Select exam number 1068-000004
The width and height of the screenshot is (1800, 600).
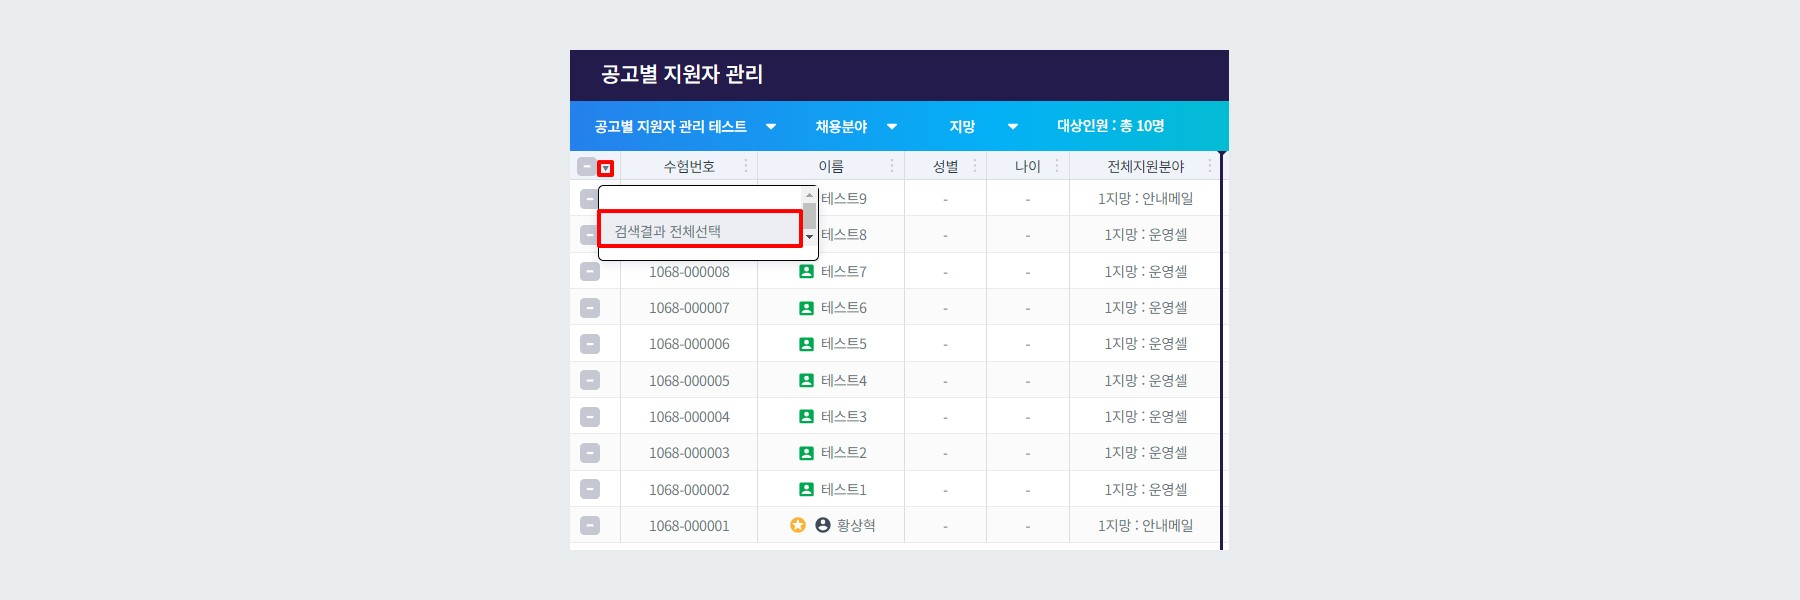(689, 417)
